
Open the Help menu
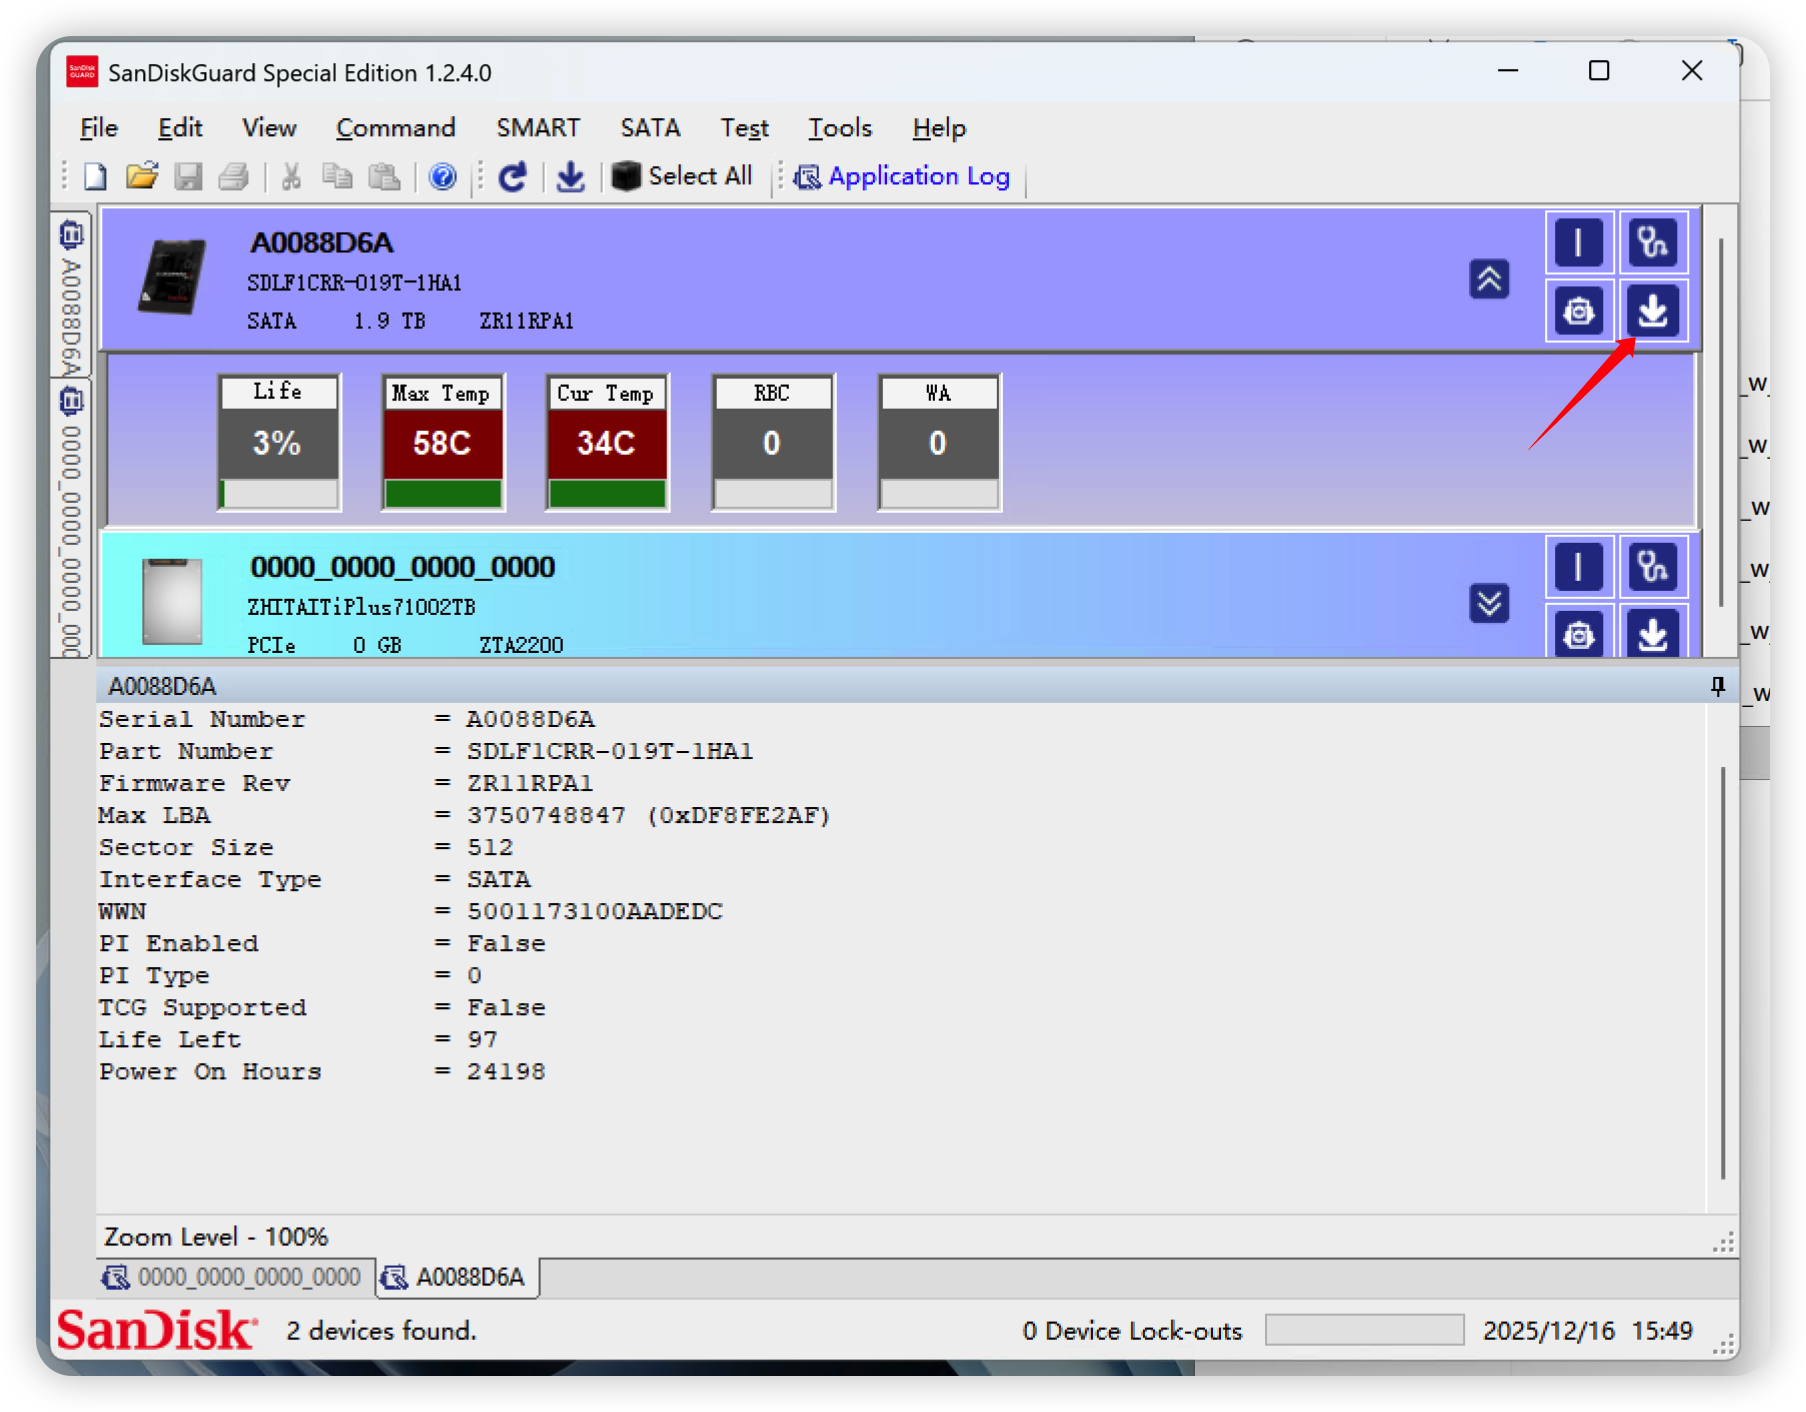939,128
